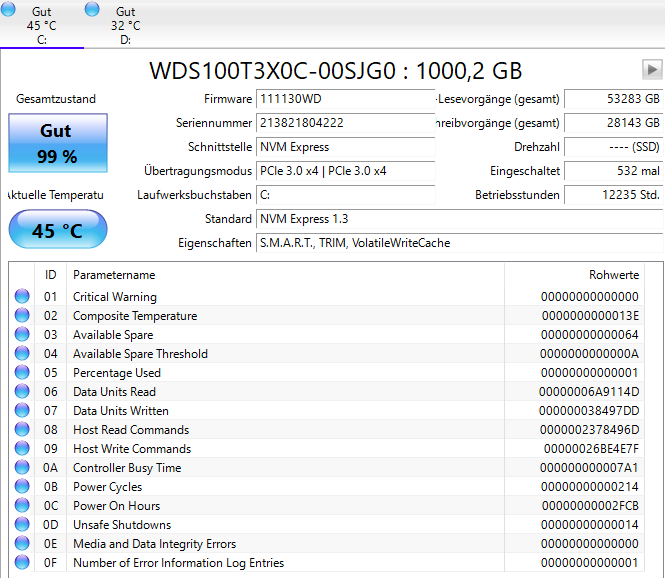Click the ID column header
This screenshot has width=665, height=578.
click(50, 275)
